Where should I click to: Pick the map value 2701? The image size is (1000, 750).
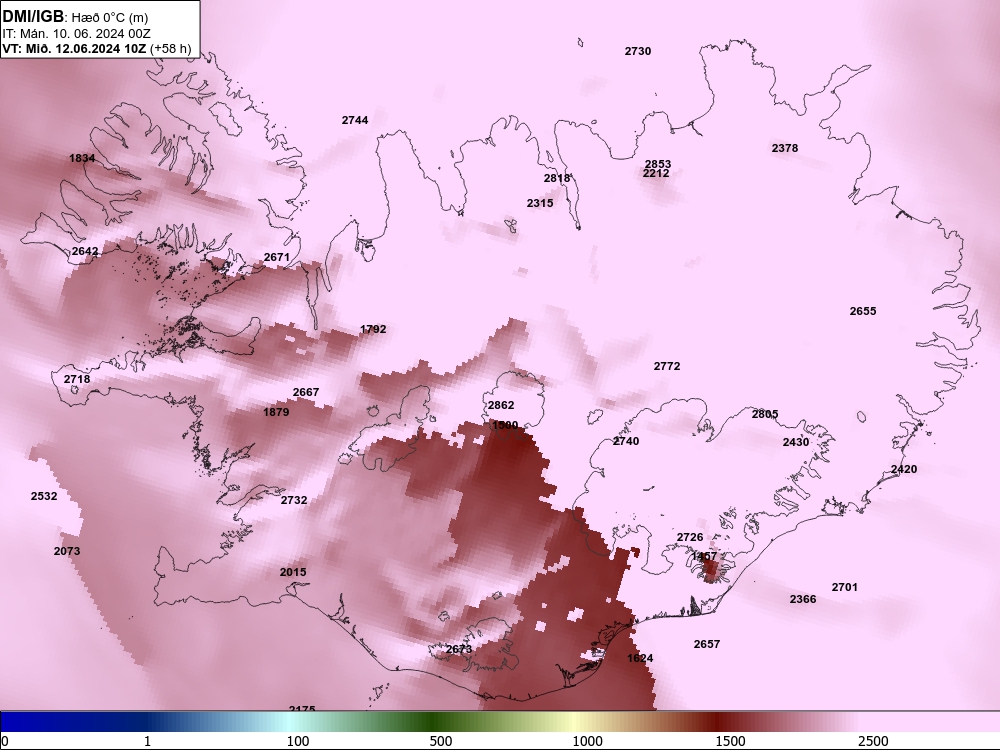[x=844, y=587]
